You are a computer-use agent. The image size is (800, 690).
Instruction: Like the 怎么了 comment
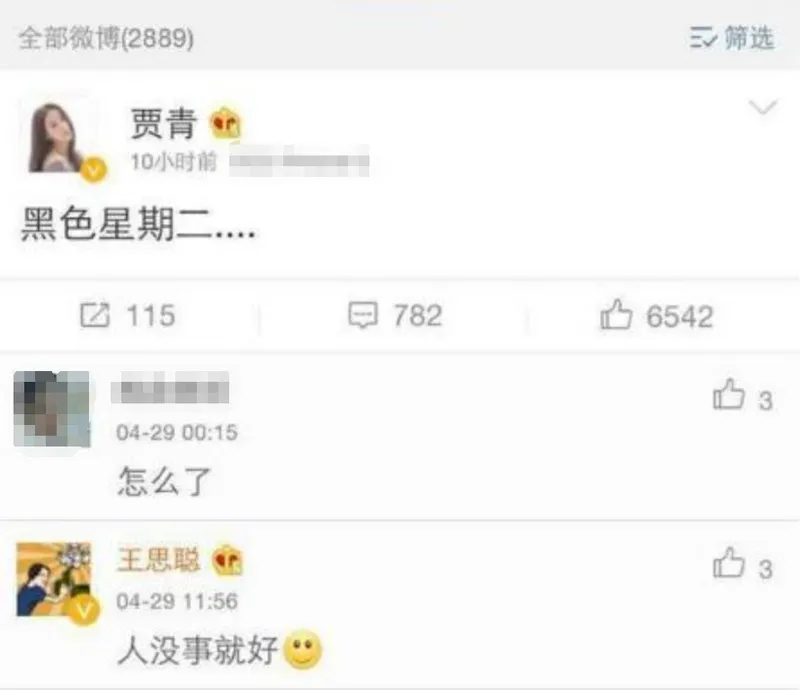pos(729,395)
